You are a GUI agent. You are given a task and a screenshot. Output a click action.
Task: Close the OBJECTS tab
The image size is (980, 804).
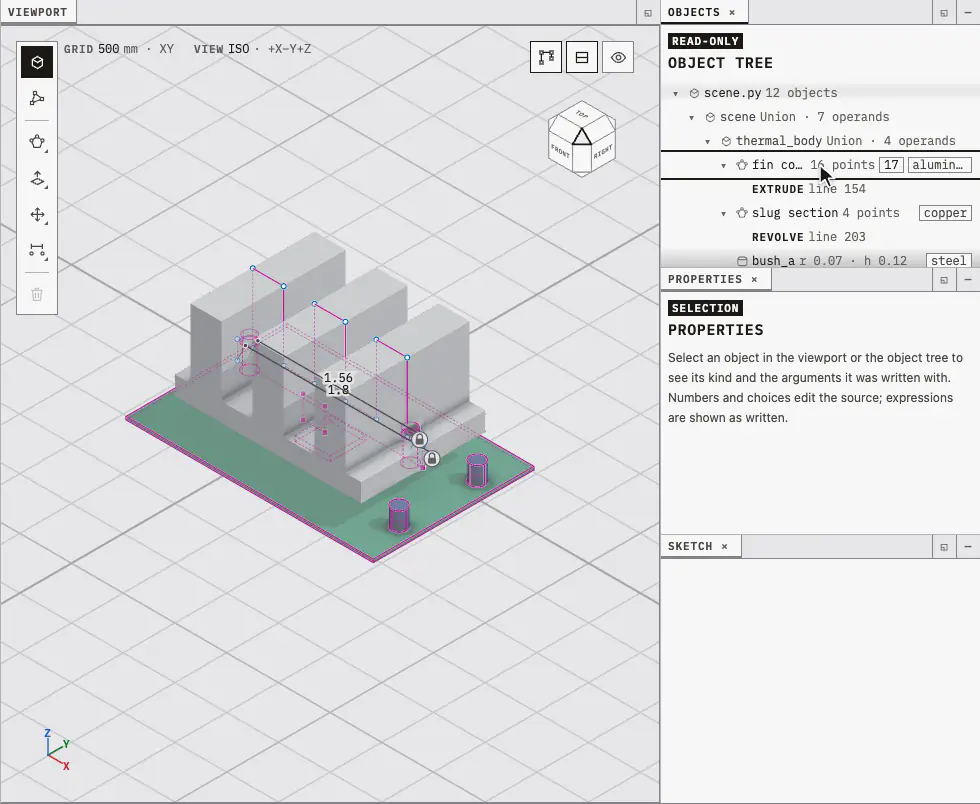coord(732,13)
